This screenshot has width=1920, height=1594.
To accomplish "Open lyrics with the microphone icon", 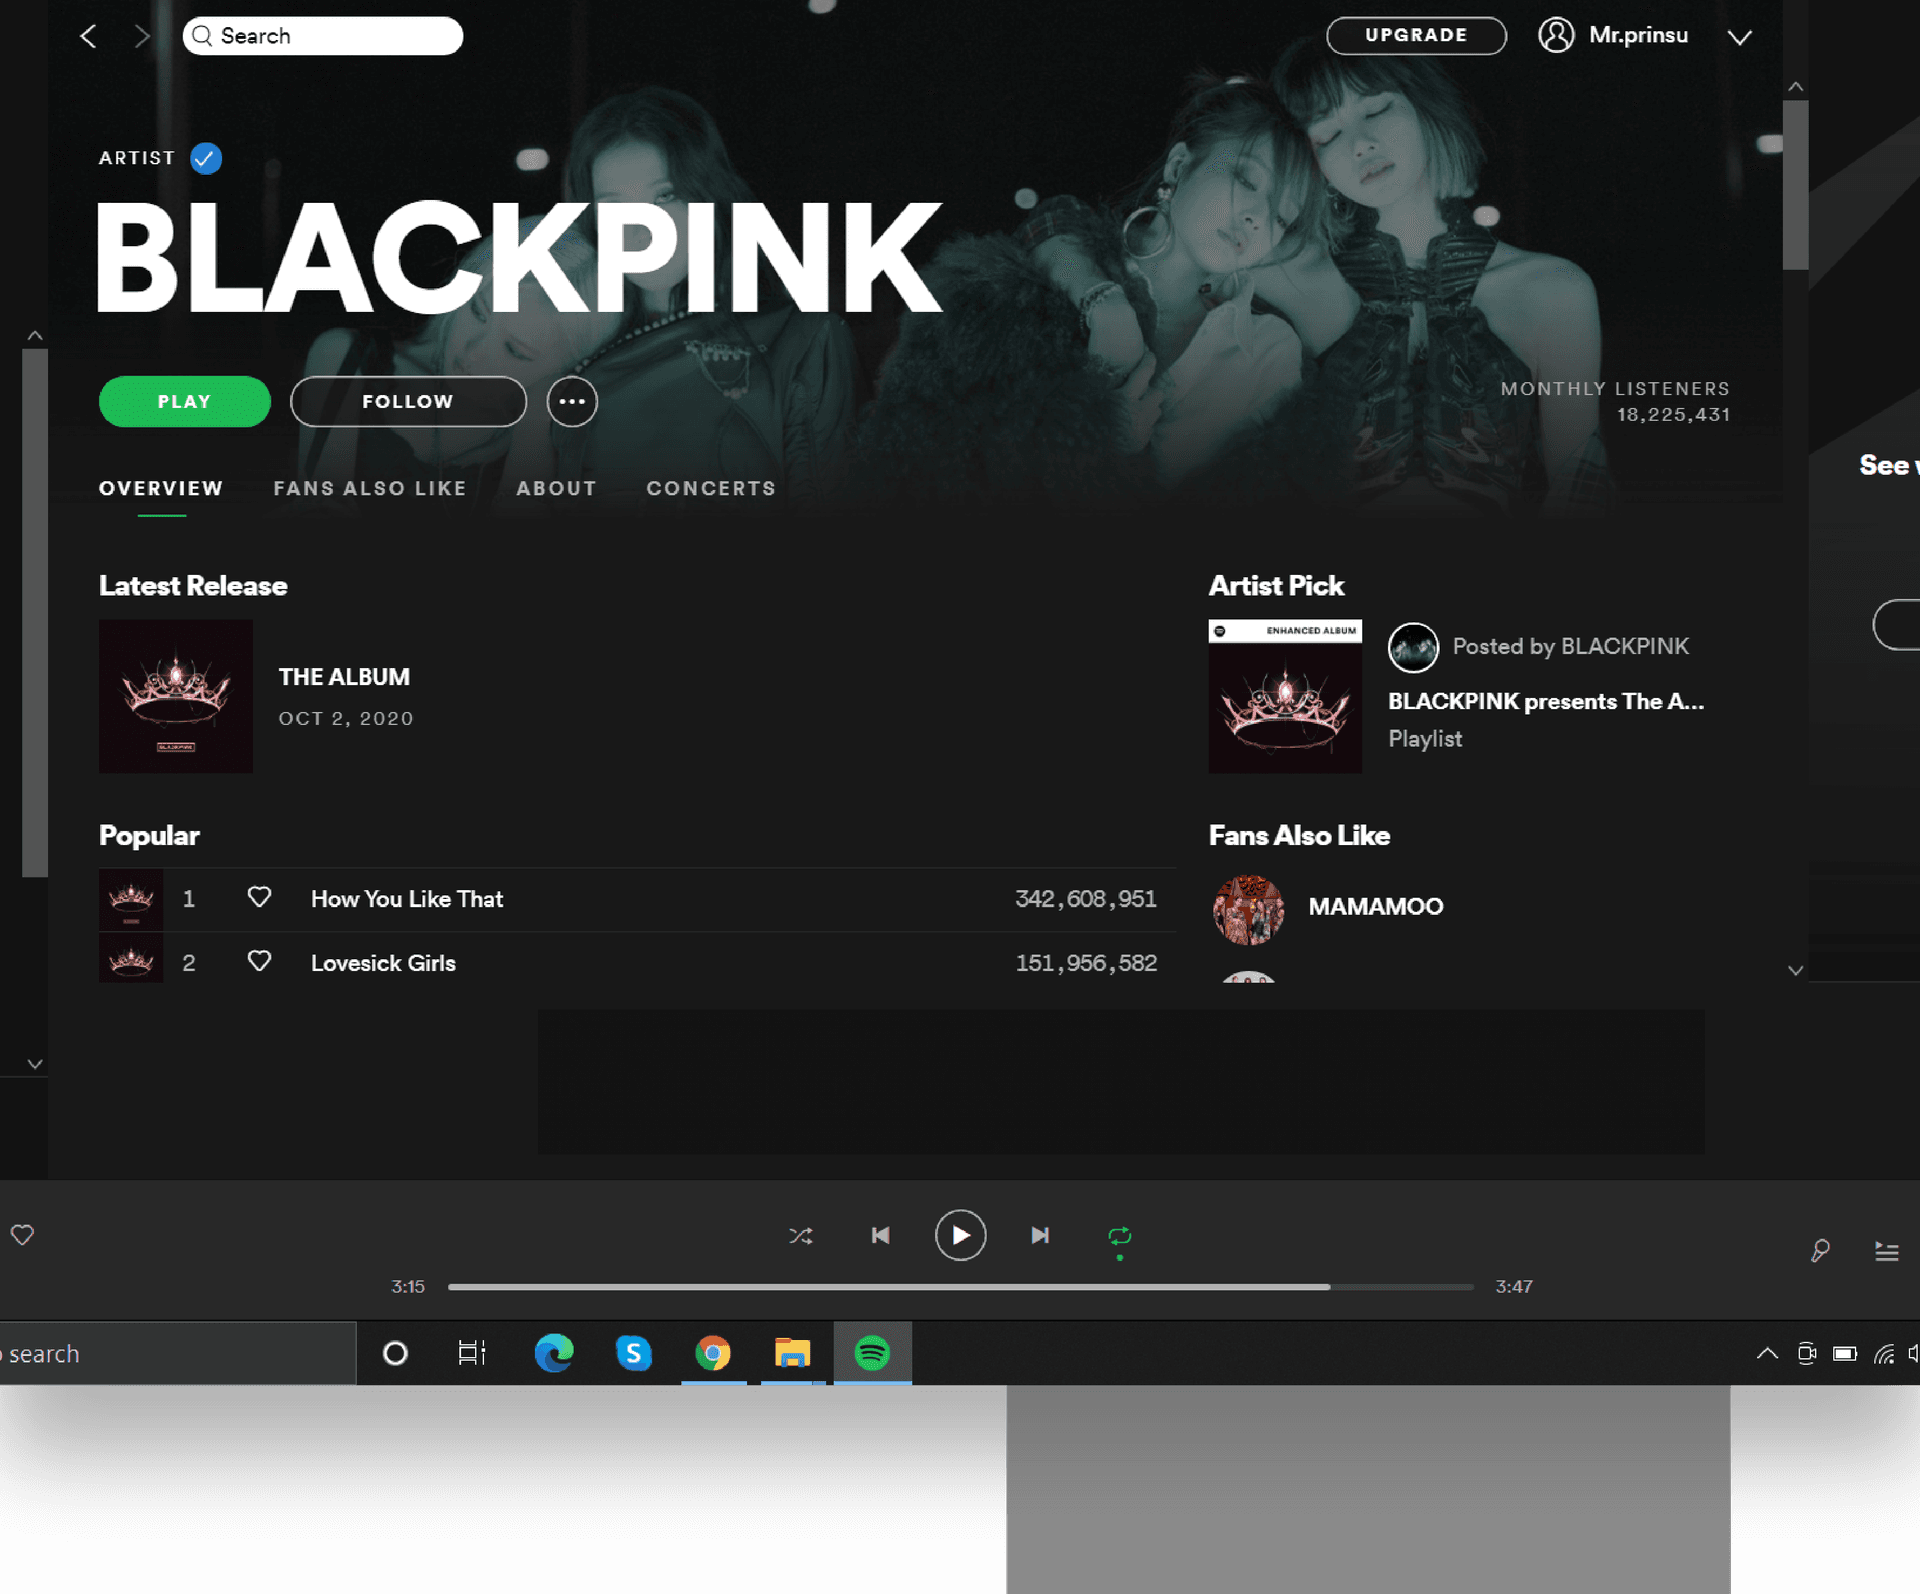I will [1820, 1251].
